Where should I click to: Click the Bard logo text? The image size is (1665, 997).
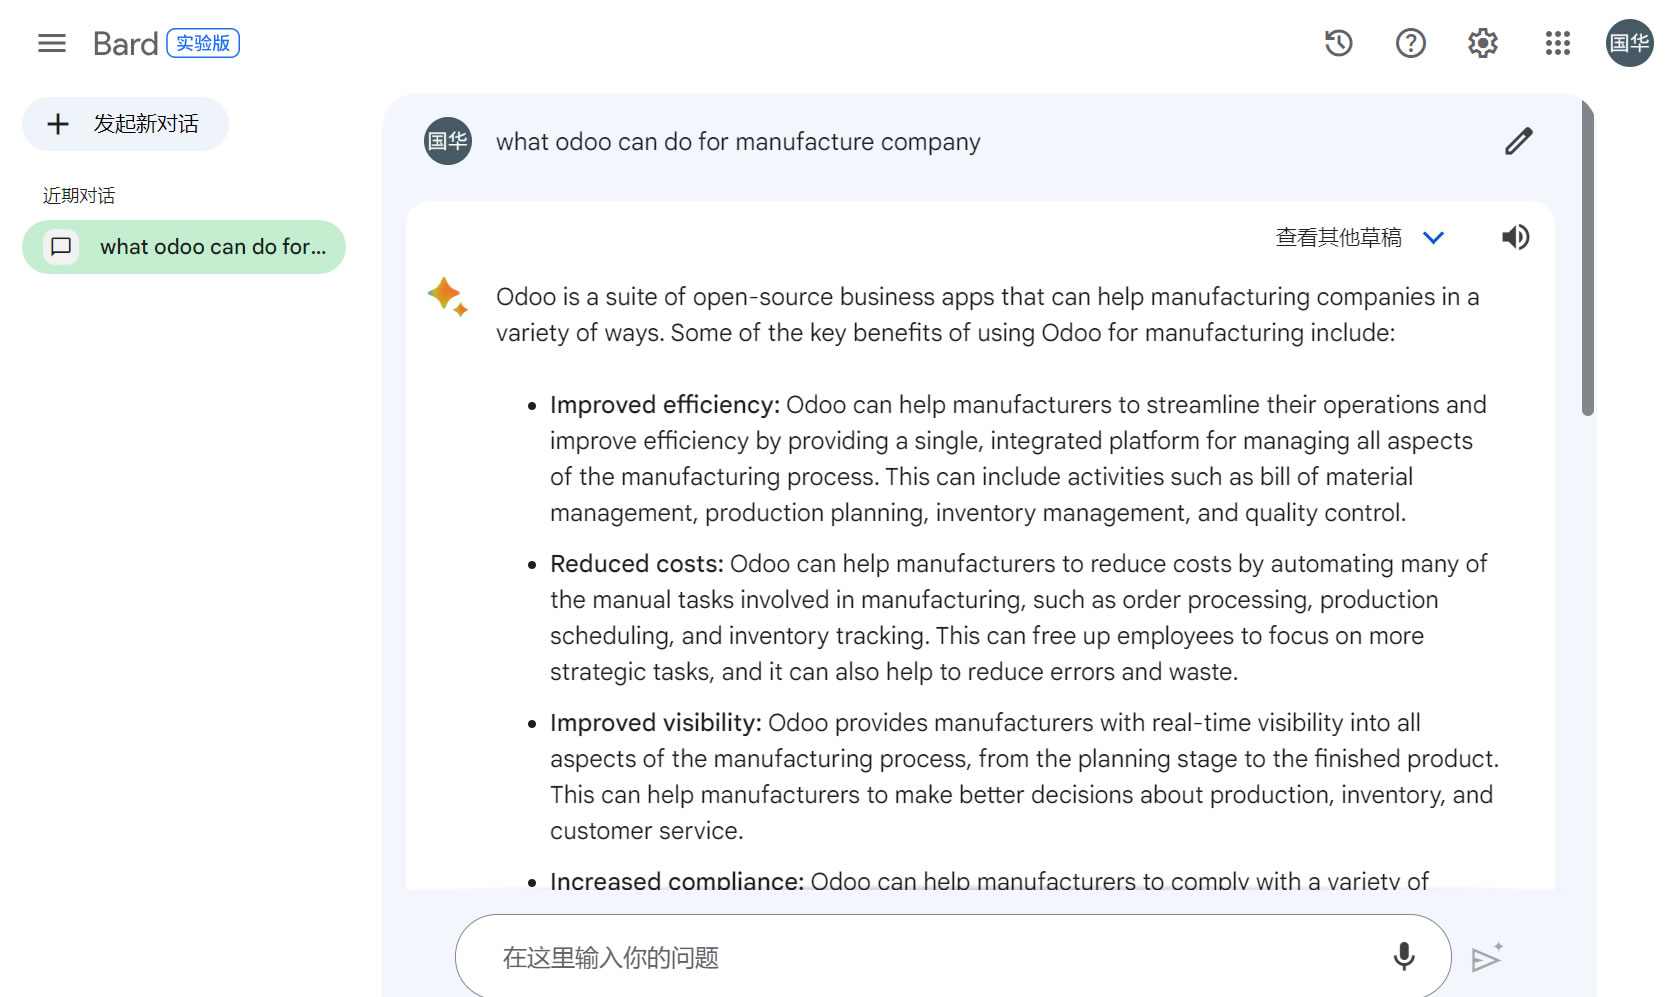[125, 43]
